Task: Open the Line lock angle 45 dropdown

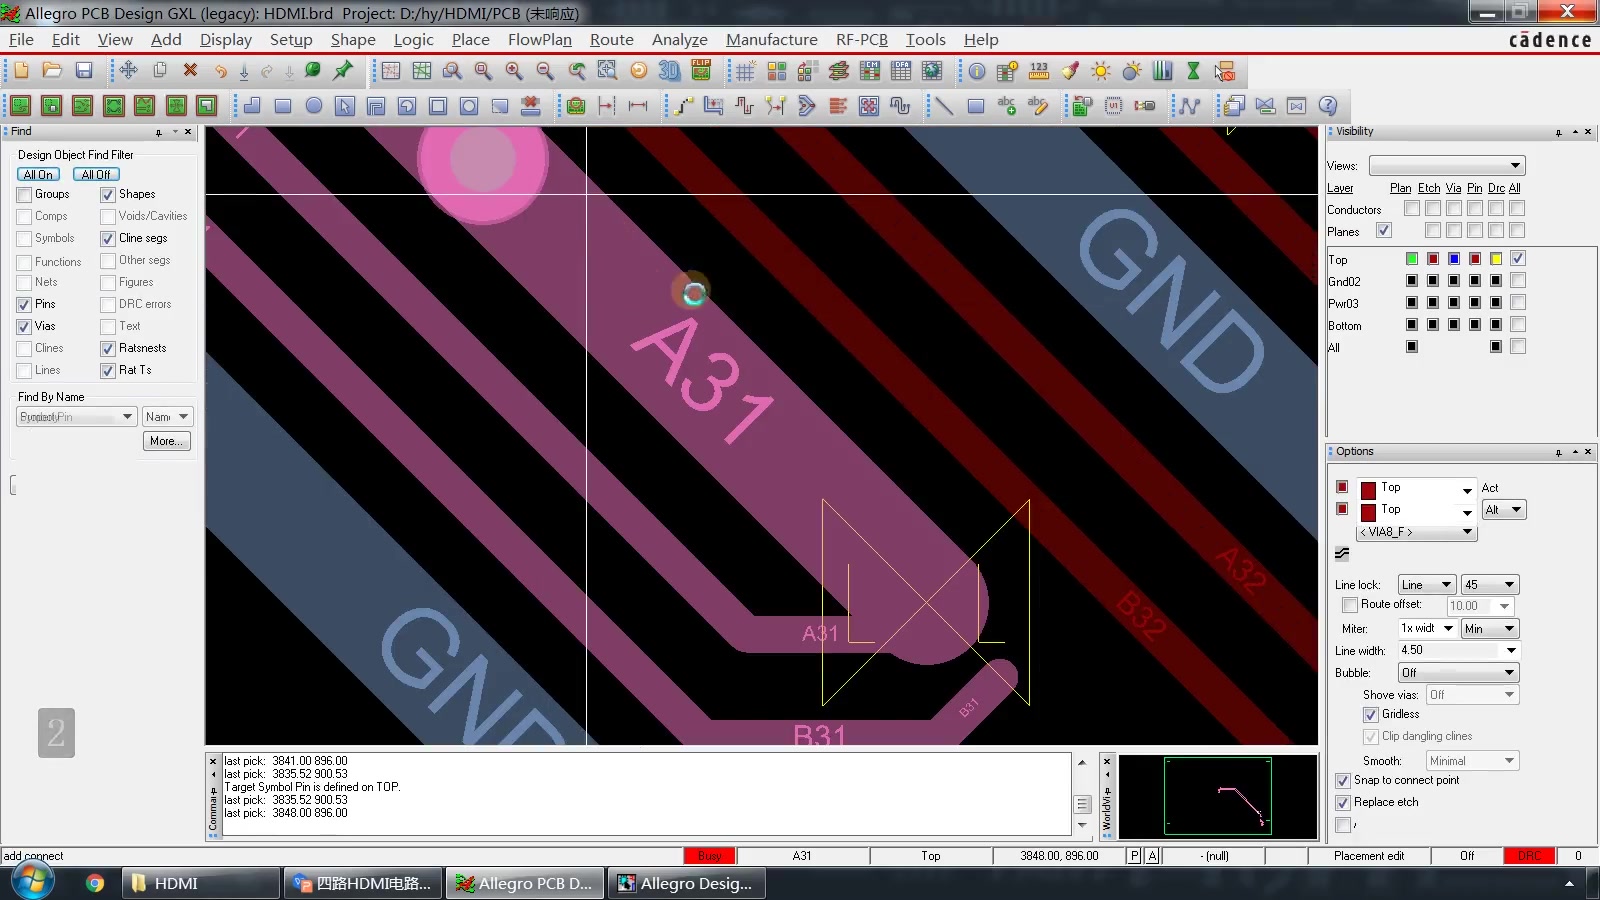Action: [x=1490, y=585]
